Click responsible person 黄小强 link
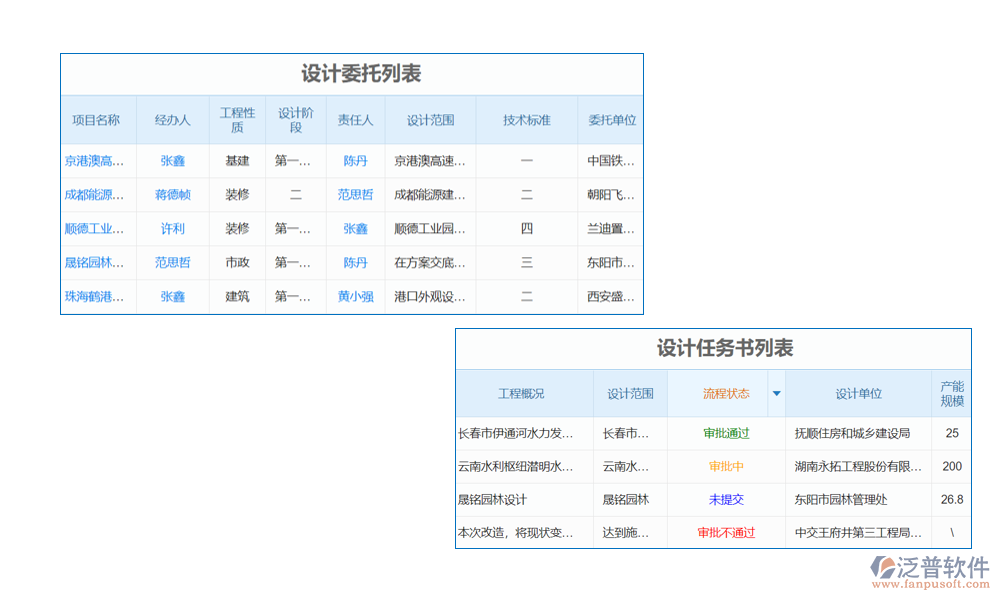The width and height of the screenshot is (1000, 600). 355,297
